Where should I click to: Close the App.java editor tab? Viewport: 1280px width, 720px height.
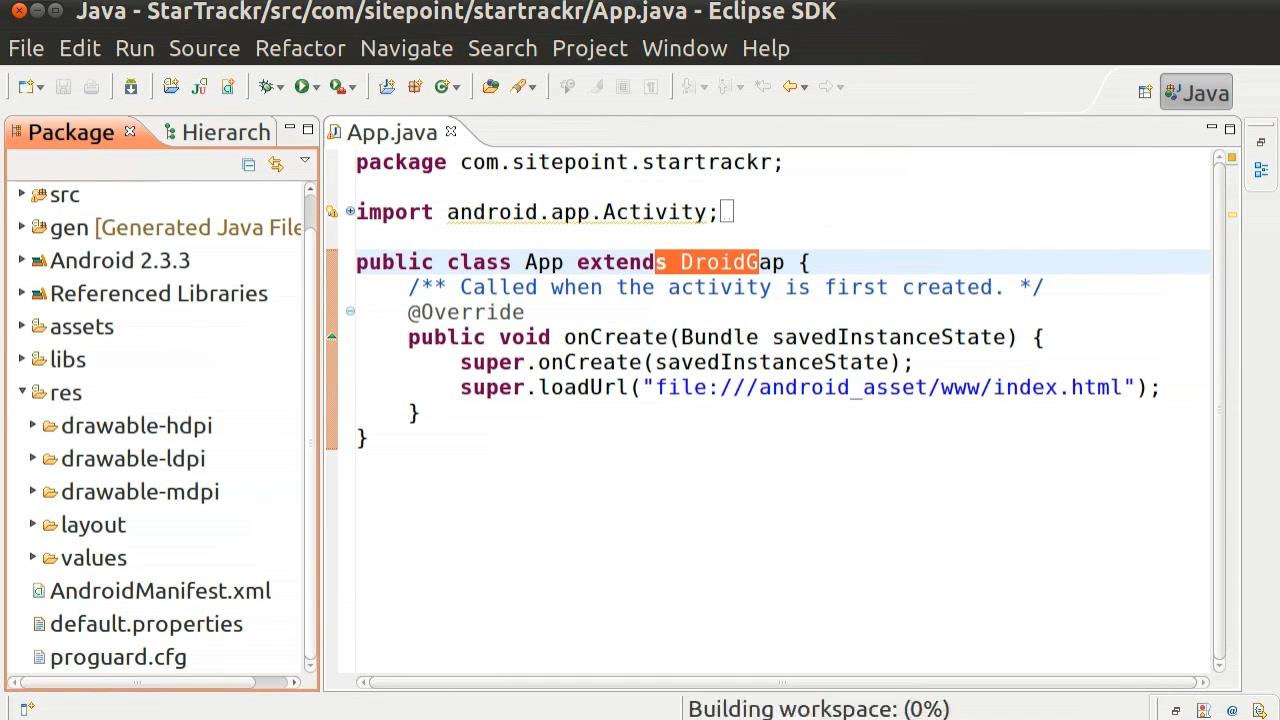pyautogui.click(x=451, y=131)
